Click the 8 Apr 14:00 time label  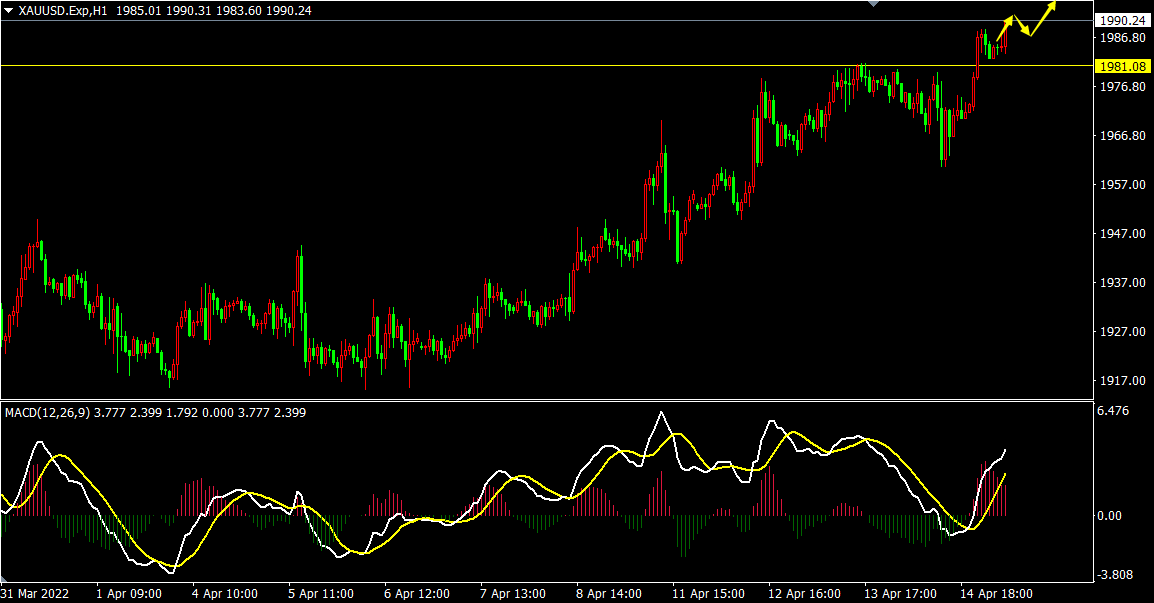pos(610,593)
